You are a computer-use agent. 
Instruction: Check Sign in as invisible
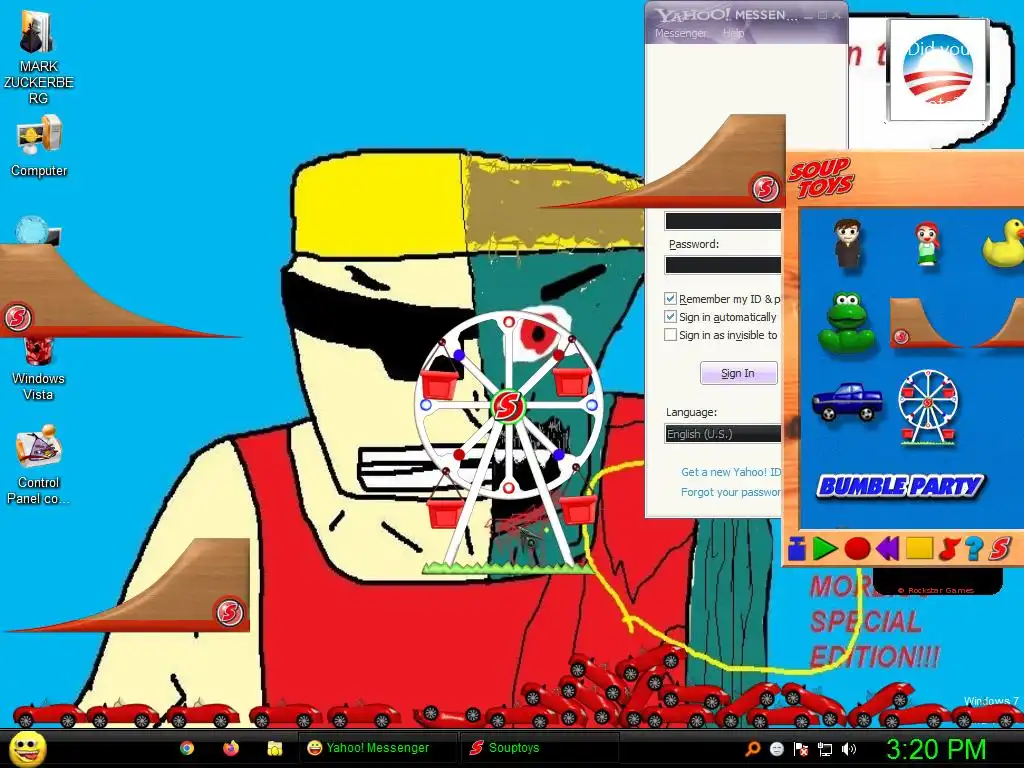point(670,335)
